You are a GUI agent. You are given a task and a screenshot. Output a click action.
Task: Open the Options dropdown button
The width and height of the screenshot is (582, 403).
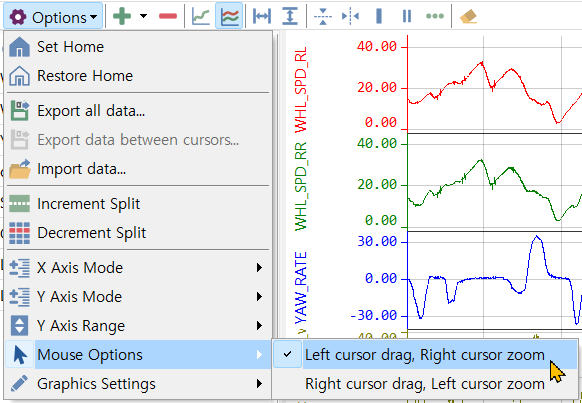coord(53,17)
